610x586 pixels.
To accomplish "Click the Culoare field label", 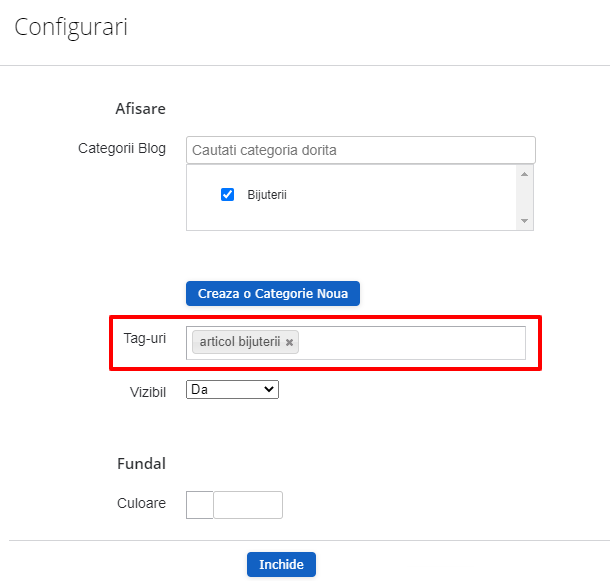I will (x=141, y=503).
